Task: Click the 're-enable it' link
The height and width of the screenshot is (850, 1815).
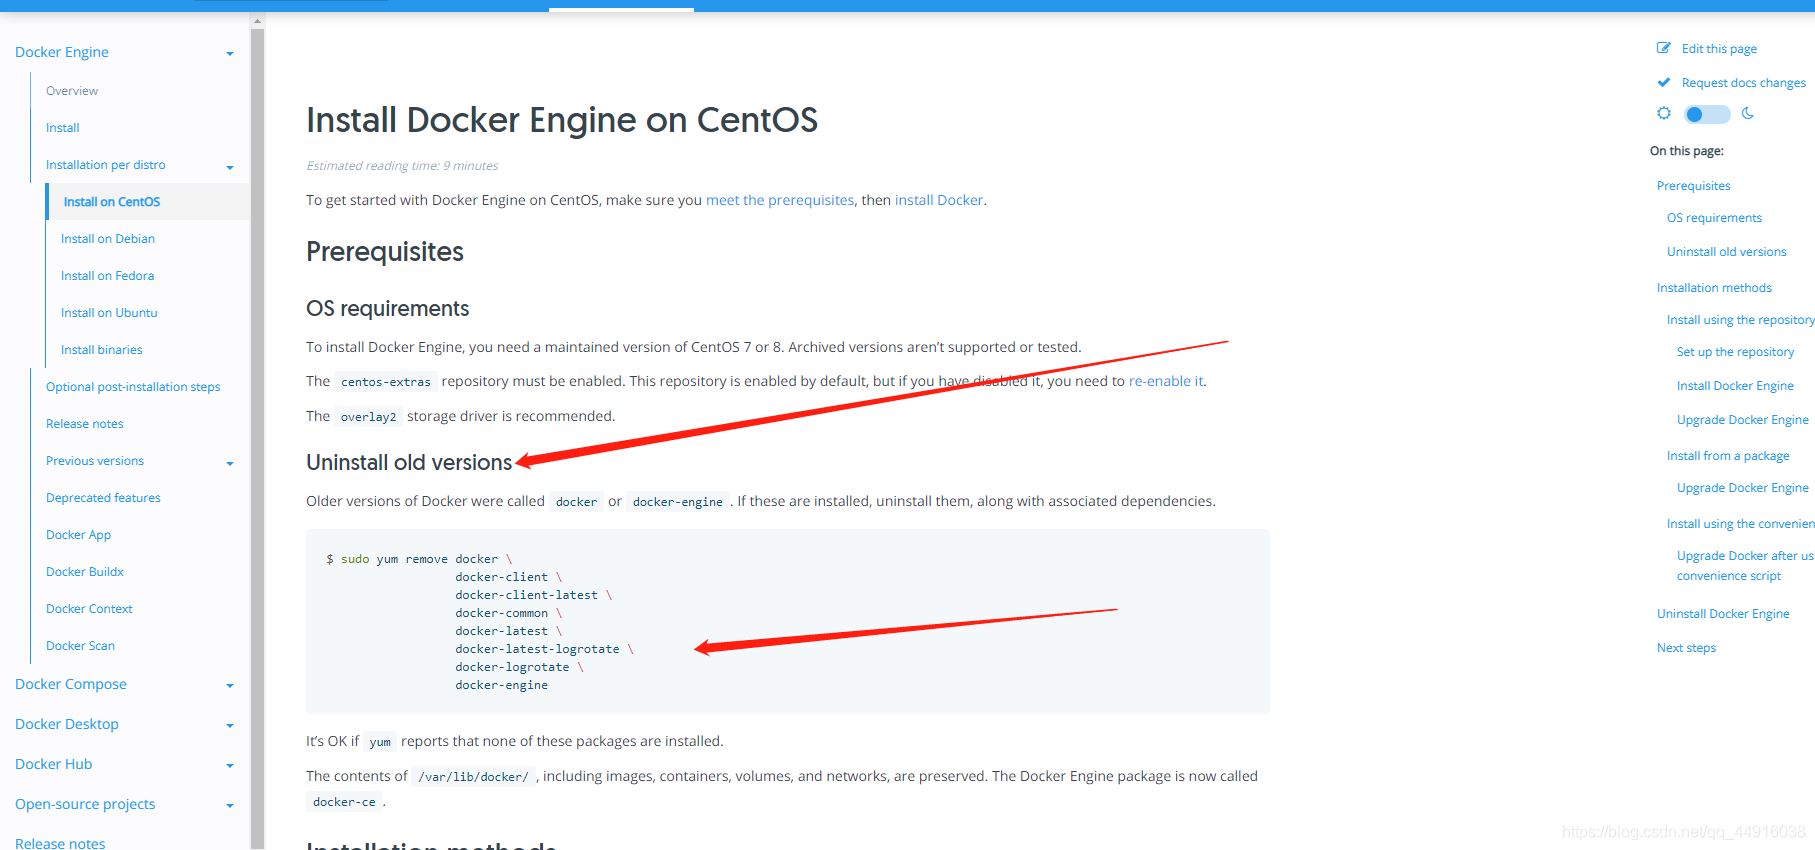Action: pos(1166,381)
